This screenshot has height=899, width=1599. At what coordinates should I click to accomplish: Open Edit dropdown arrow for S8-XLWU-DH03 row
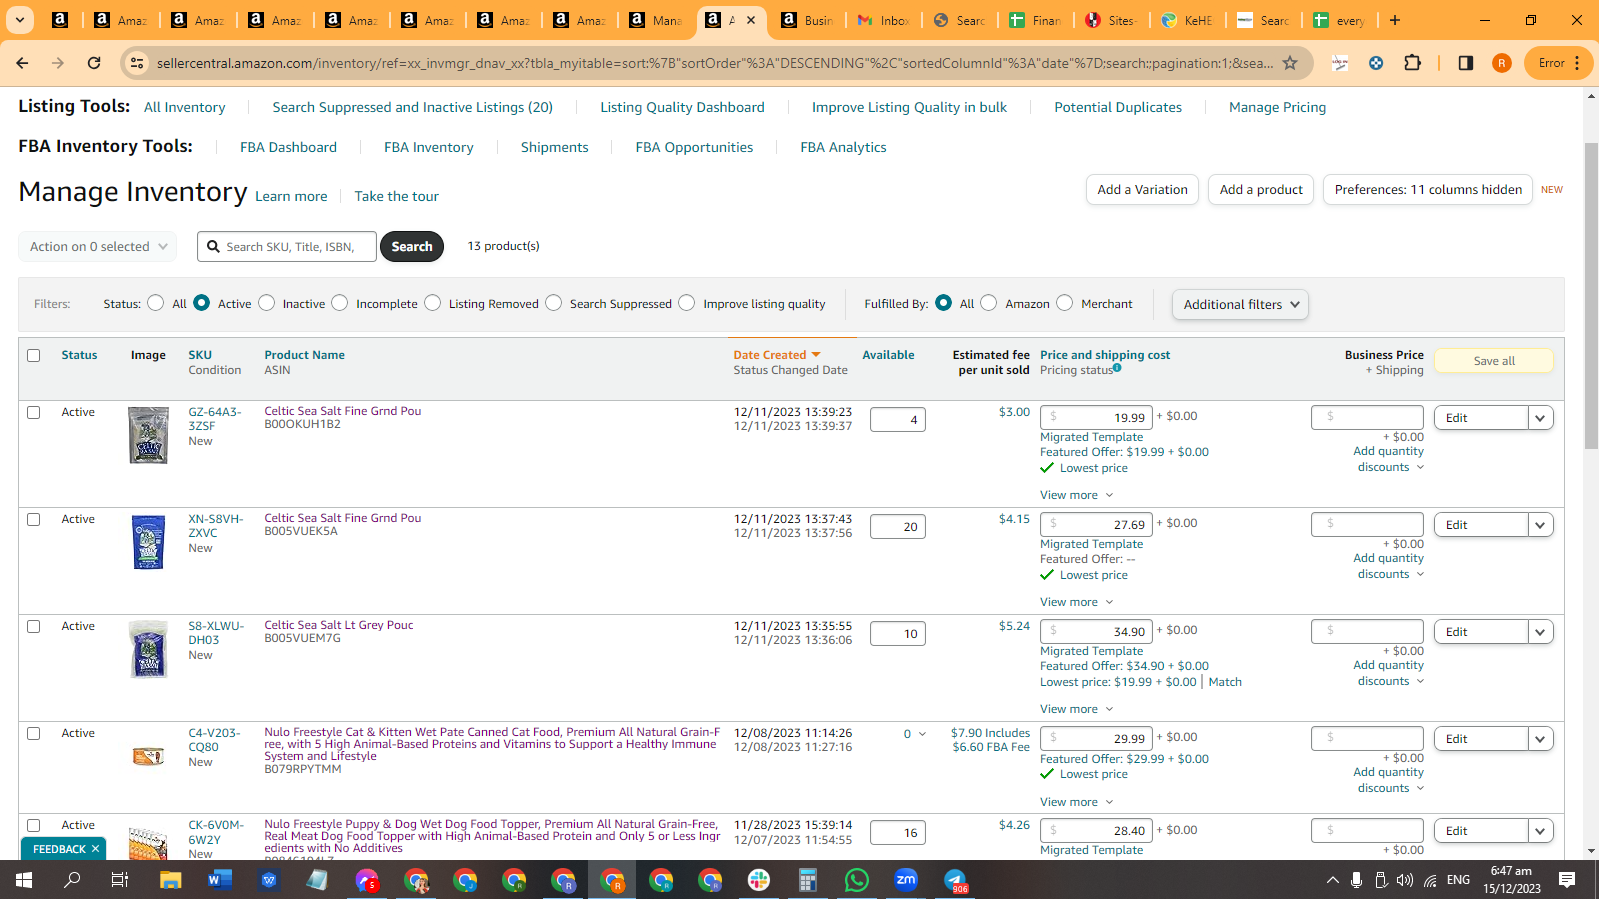pos(1541,632)
